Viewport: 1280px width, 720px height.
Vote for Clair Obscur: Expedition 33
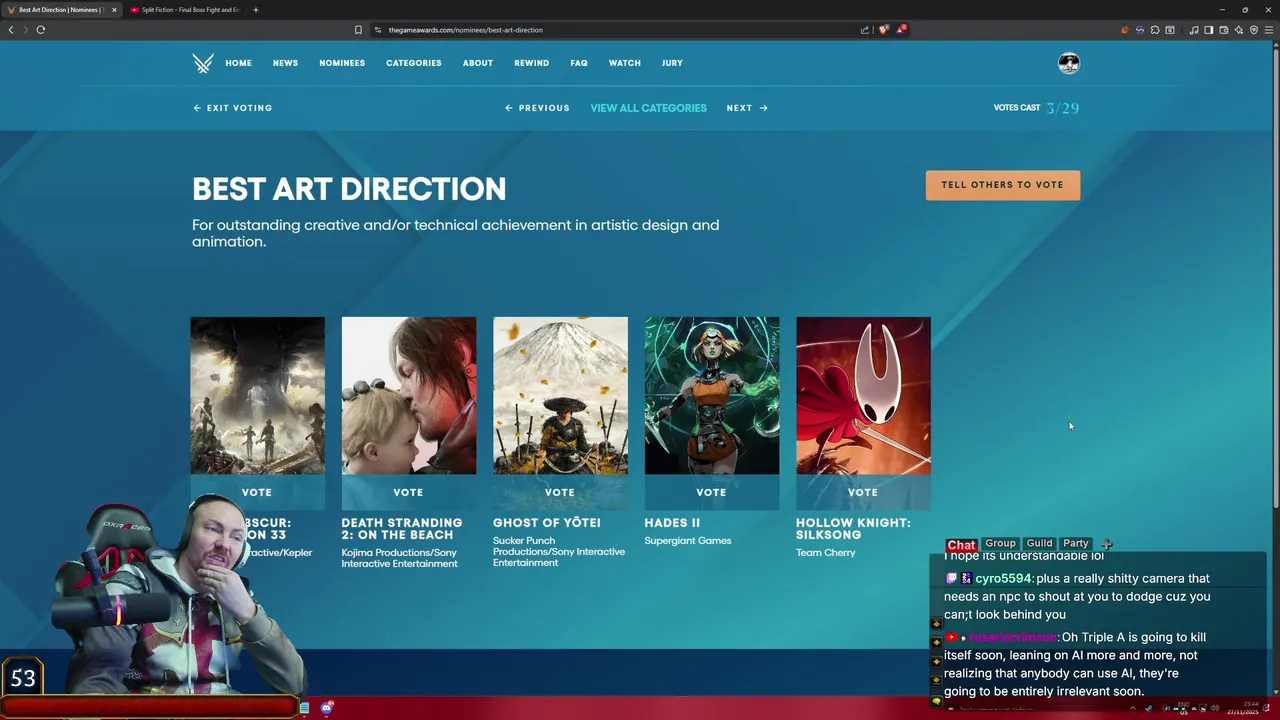click(x=257, y=492)
